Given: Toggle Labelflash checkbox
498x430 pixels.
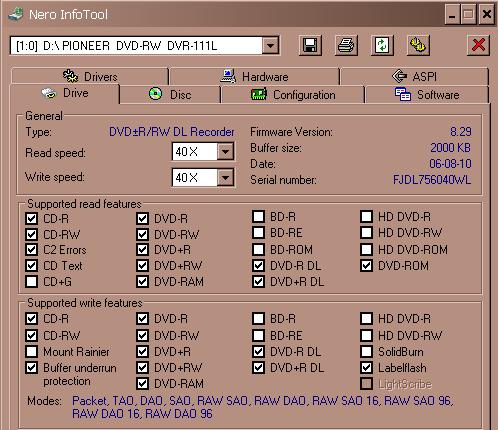Looking at the screenshot, I should pyautogui.click(x=366, y=368).
